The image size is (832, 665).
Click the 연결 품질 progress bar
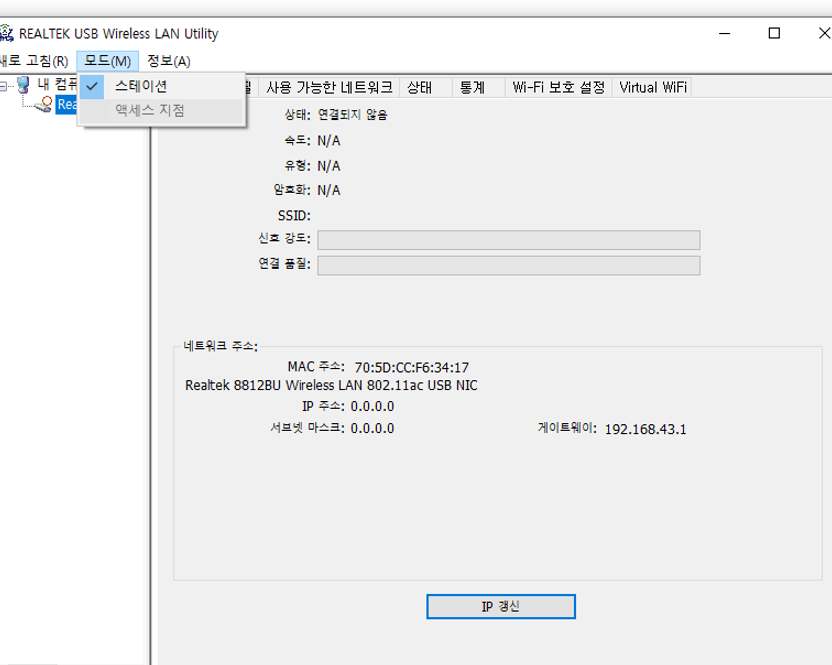point(509,265)
